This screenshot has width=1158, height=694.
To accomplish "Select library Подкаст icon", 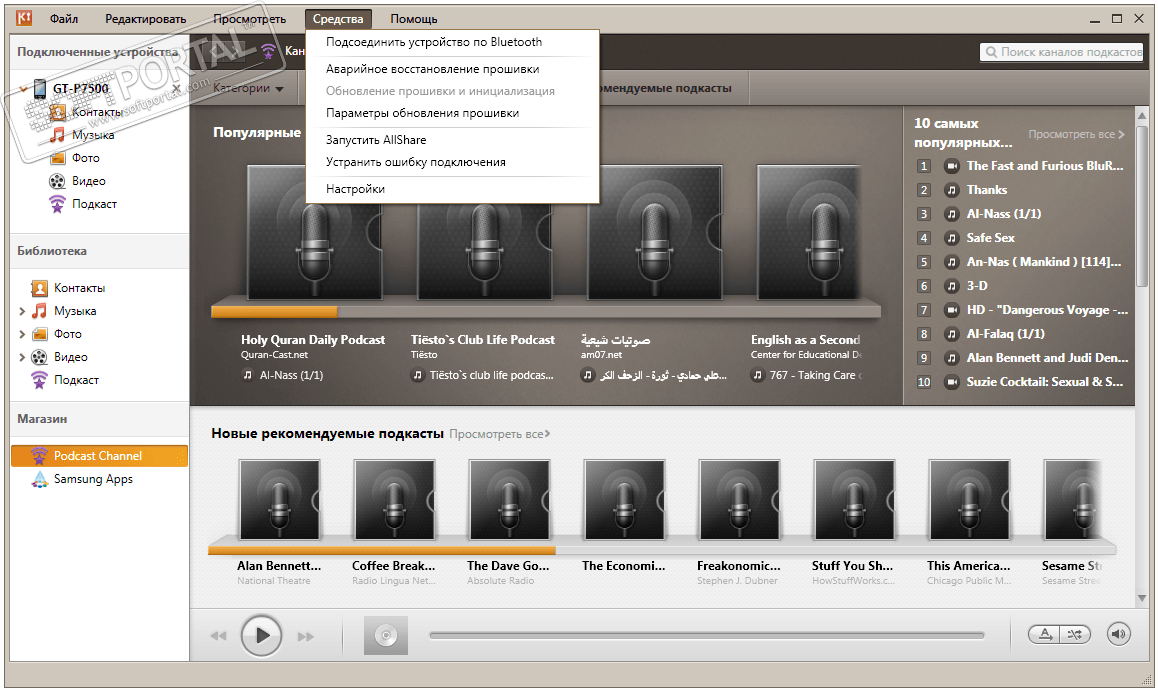I will tap(39, 379).
